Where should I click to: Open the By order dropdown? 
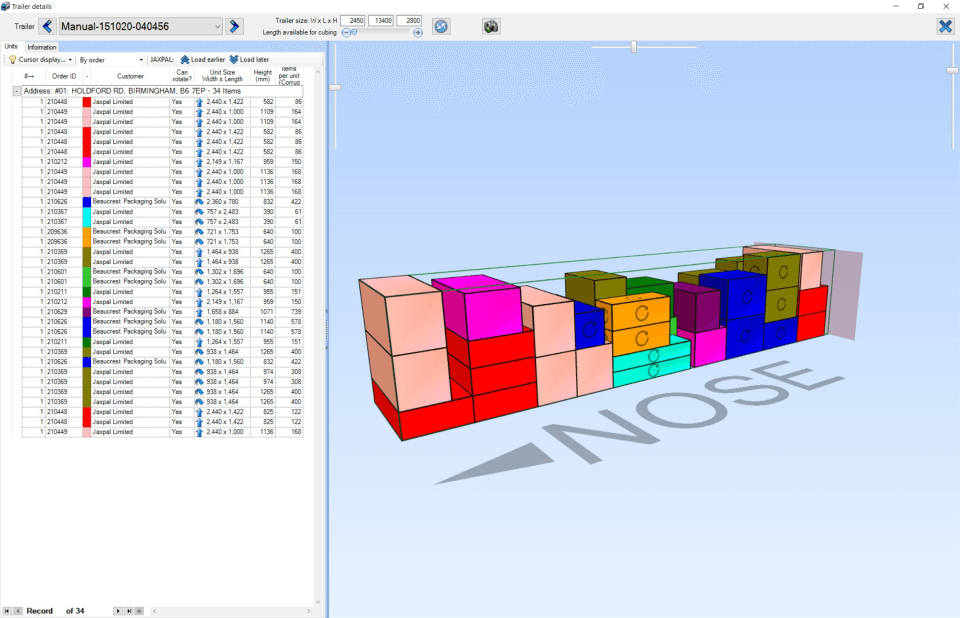click(111, 59)
